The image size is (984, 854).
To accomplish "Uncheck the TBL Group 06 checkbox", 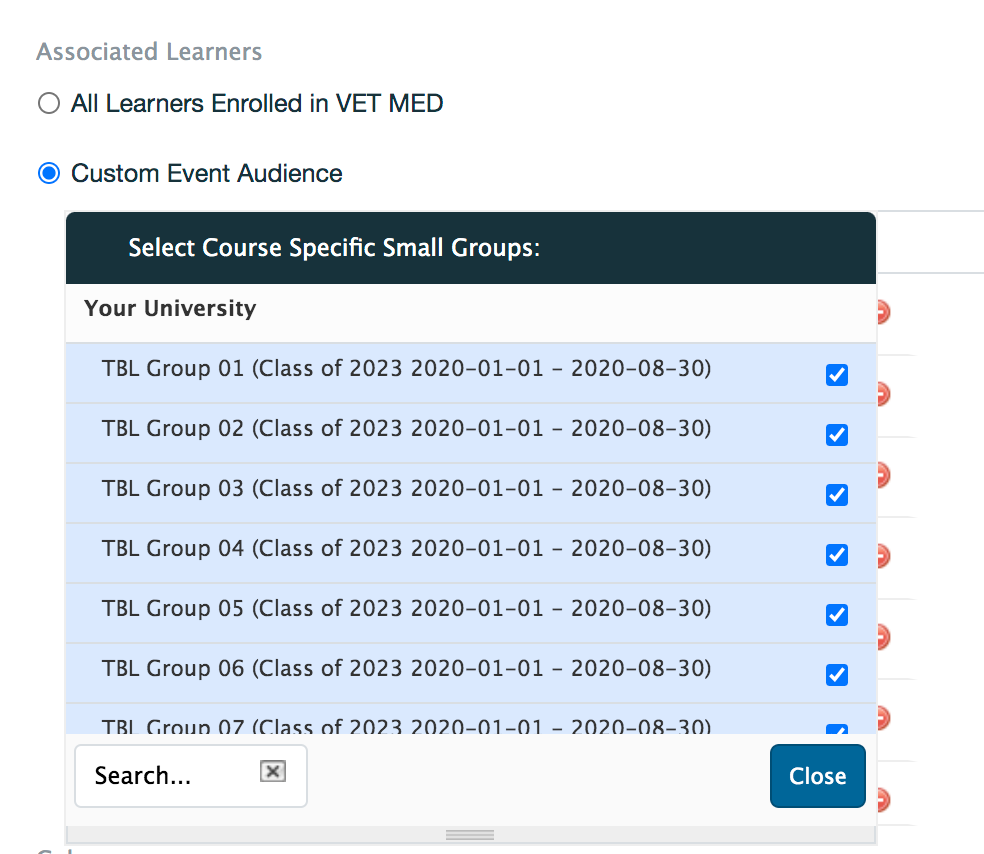I will 836,674.
